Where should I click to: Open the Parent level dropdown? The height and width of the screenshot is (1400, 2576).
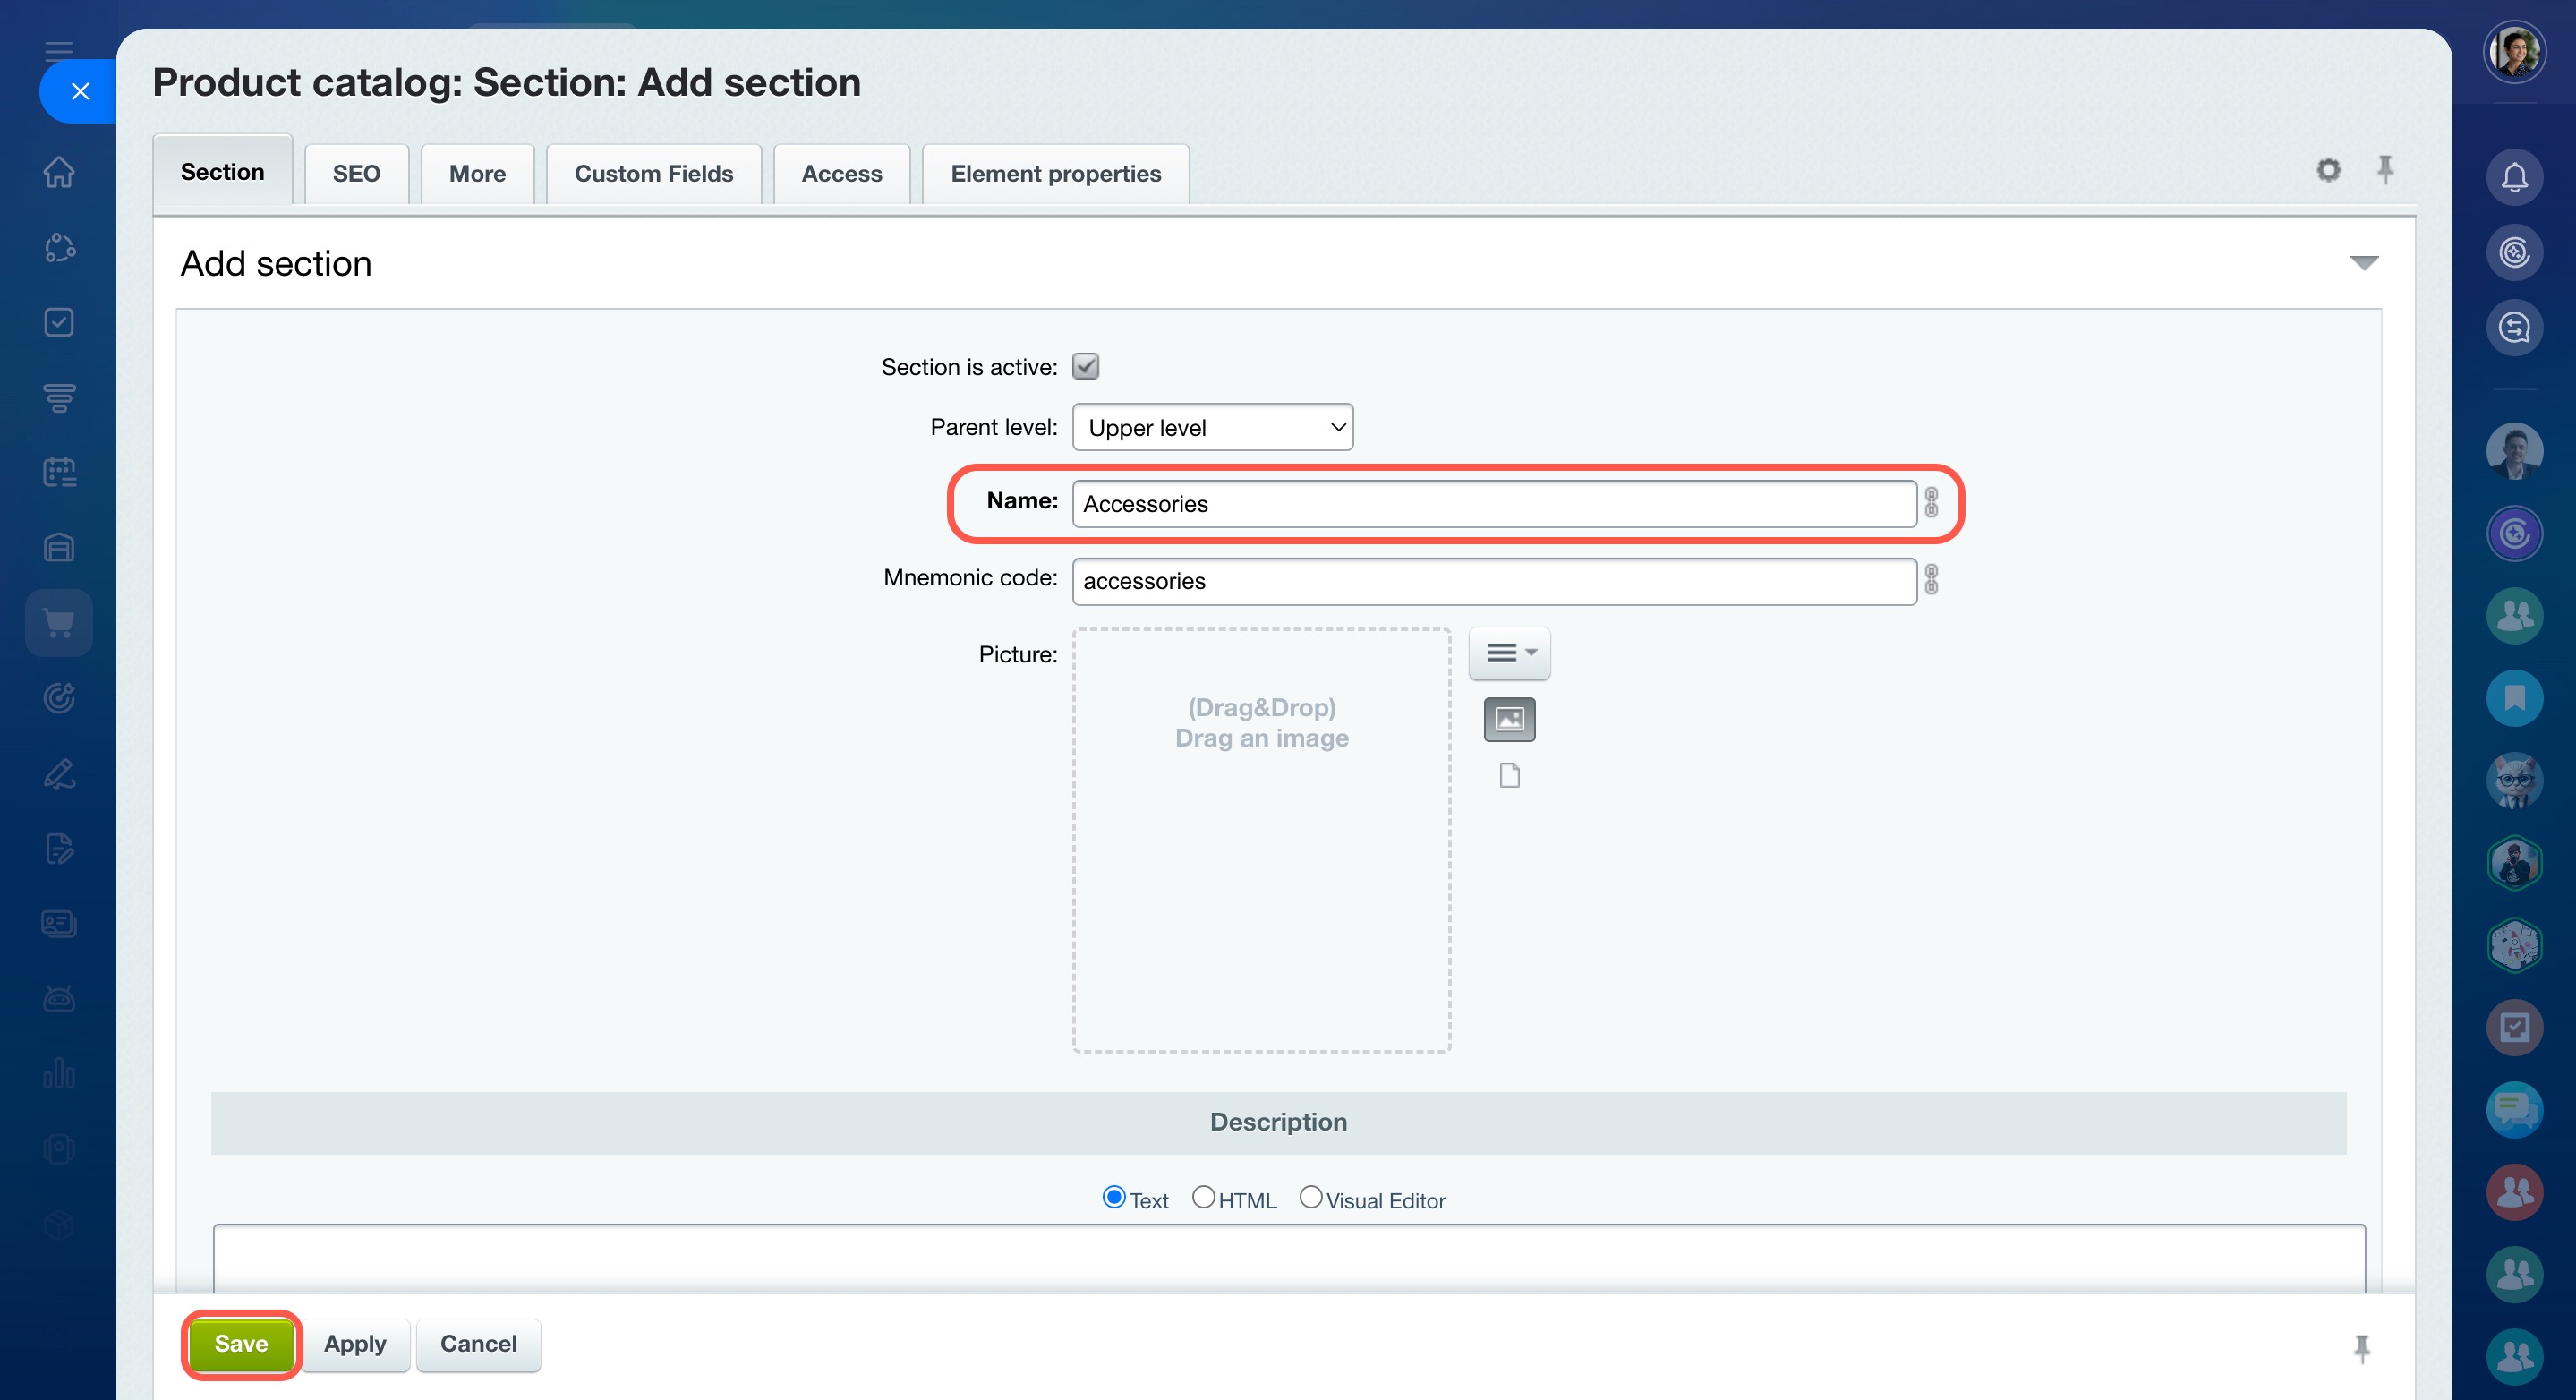[1212, 428]
